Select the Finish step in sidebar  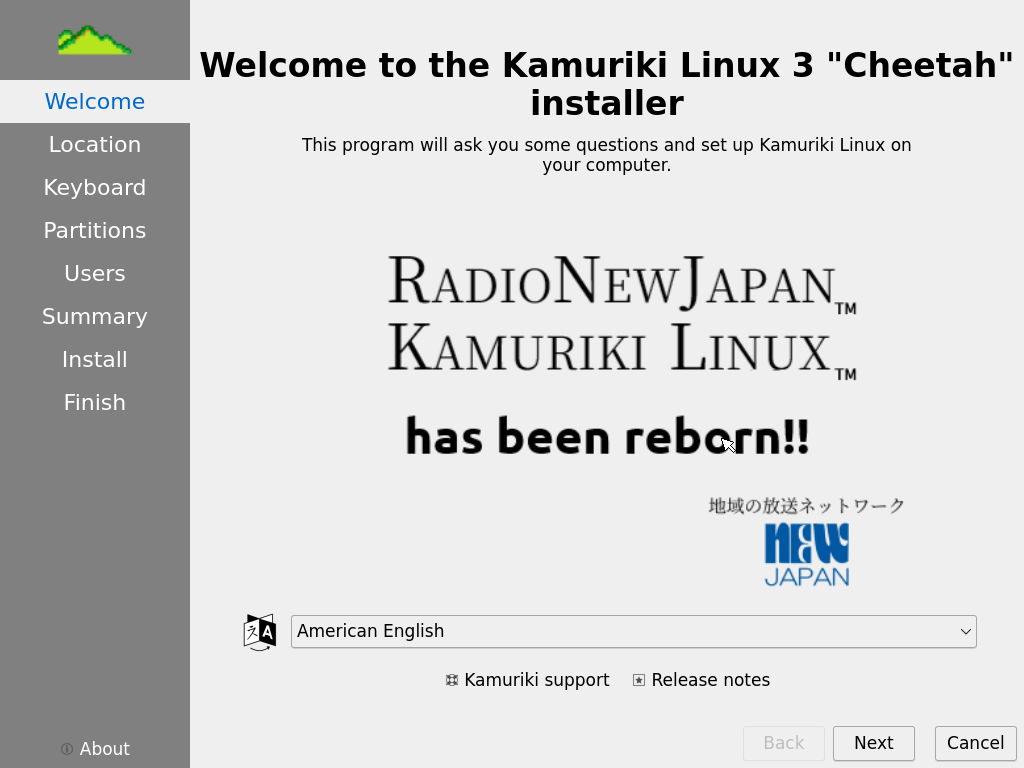click(95, 403)
